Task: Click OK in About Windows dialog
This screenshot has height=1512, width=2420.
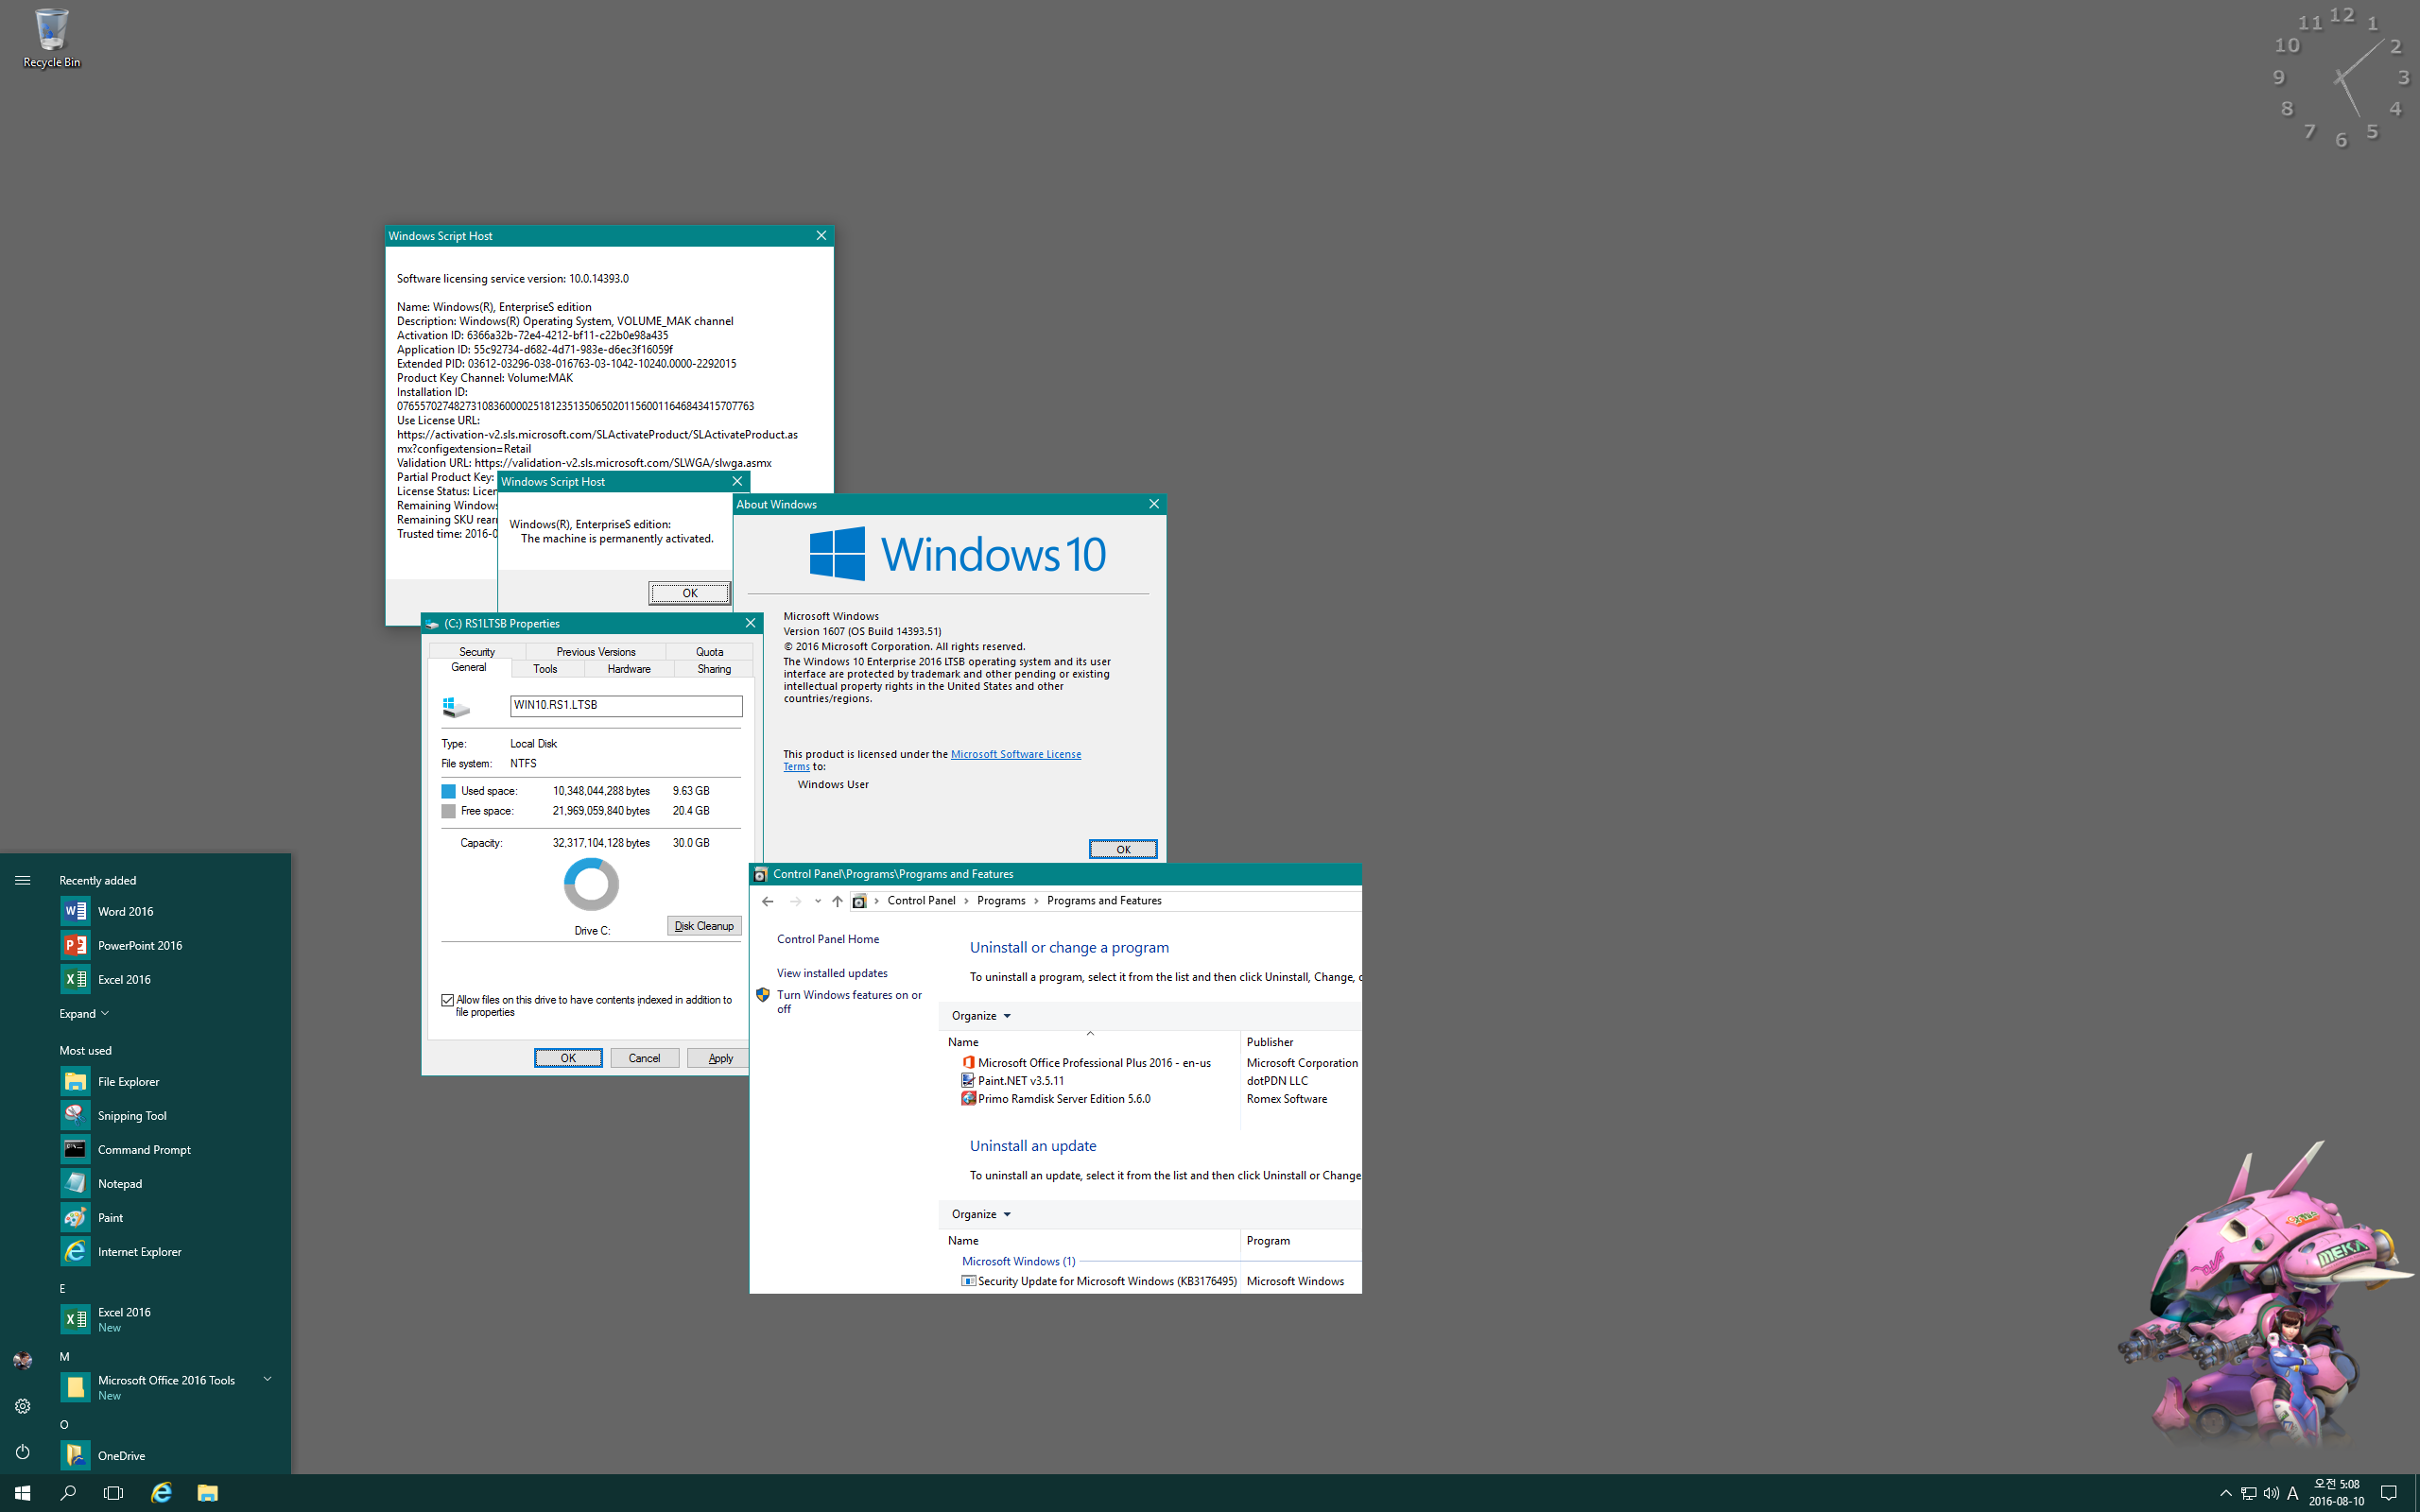Action: point(1123,849)
